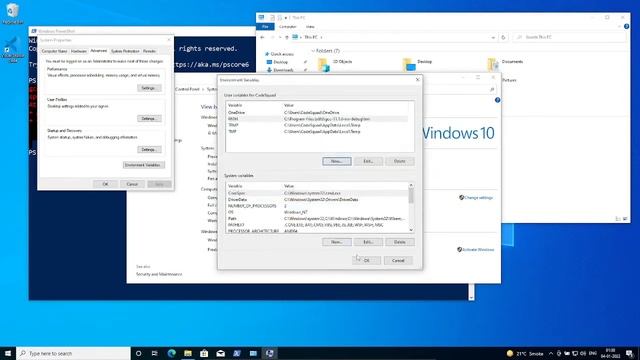
Task: Click Edit under system variables
Action: (x=368, y=242)
